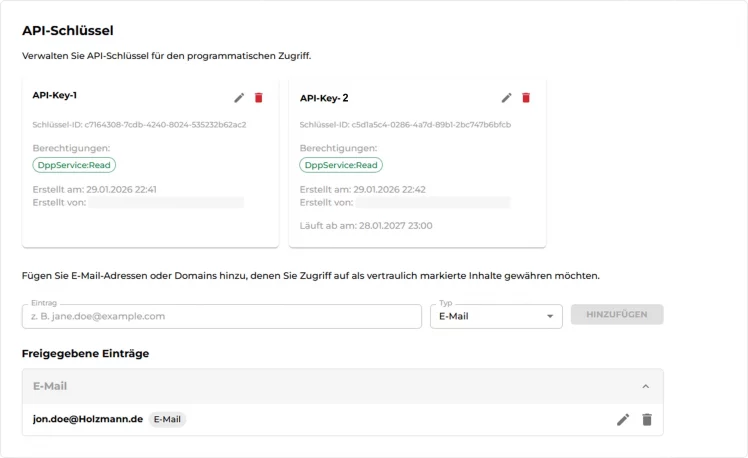Click the API-Key-1 card title
748x458 pixels.
coord(55,96)
